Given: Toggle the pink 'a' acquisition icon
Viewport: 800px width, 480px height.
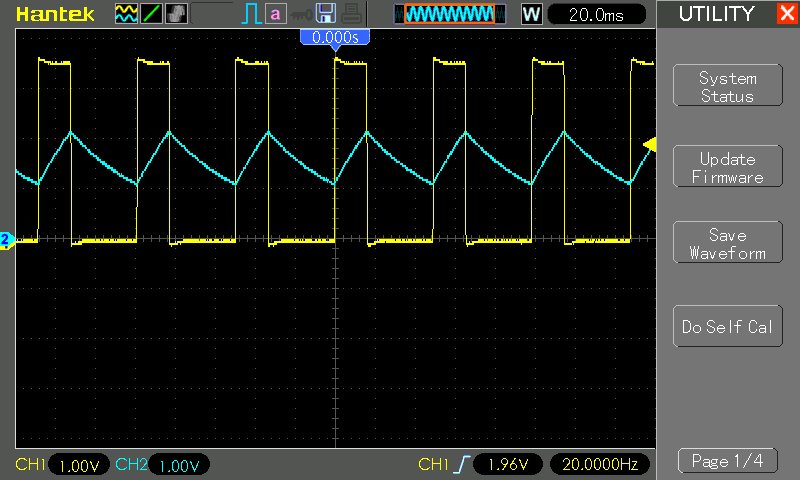Looking at the screenshot, I should click(x=276, y=14).
